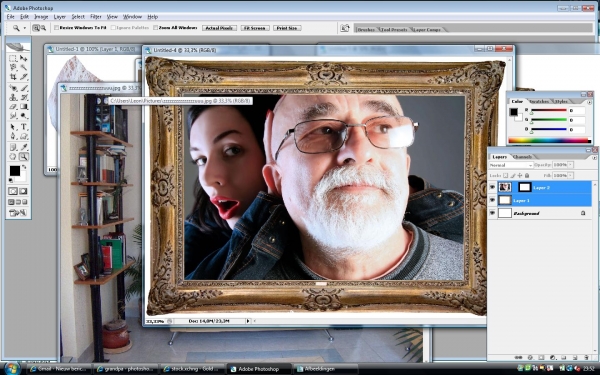Click Create new layer icon

coord(575,358)
